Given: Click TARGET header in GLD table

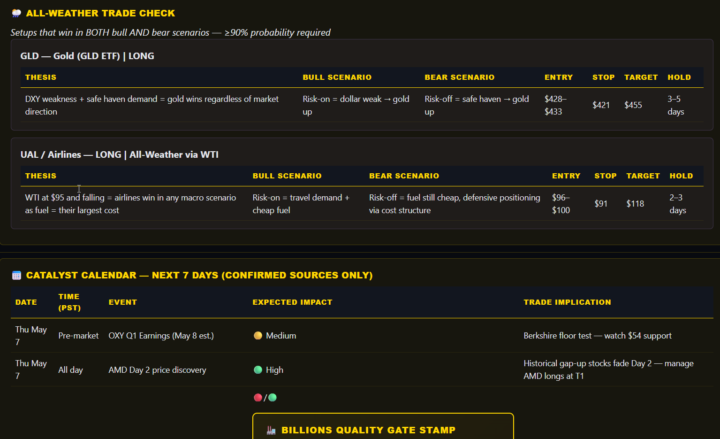Looking at the screenshot, I should click(641, 77).
